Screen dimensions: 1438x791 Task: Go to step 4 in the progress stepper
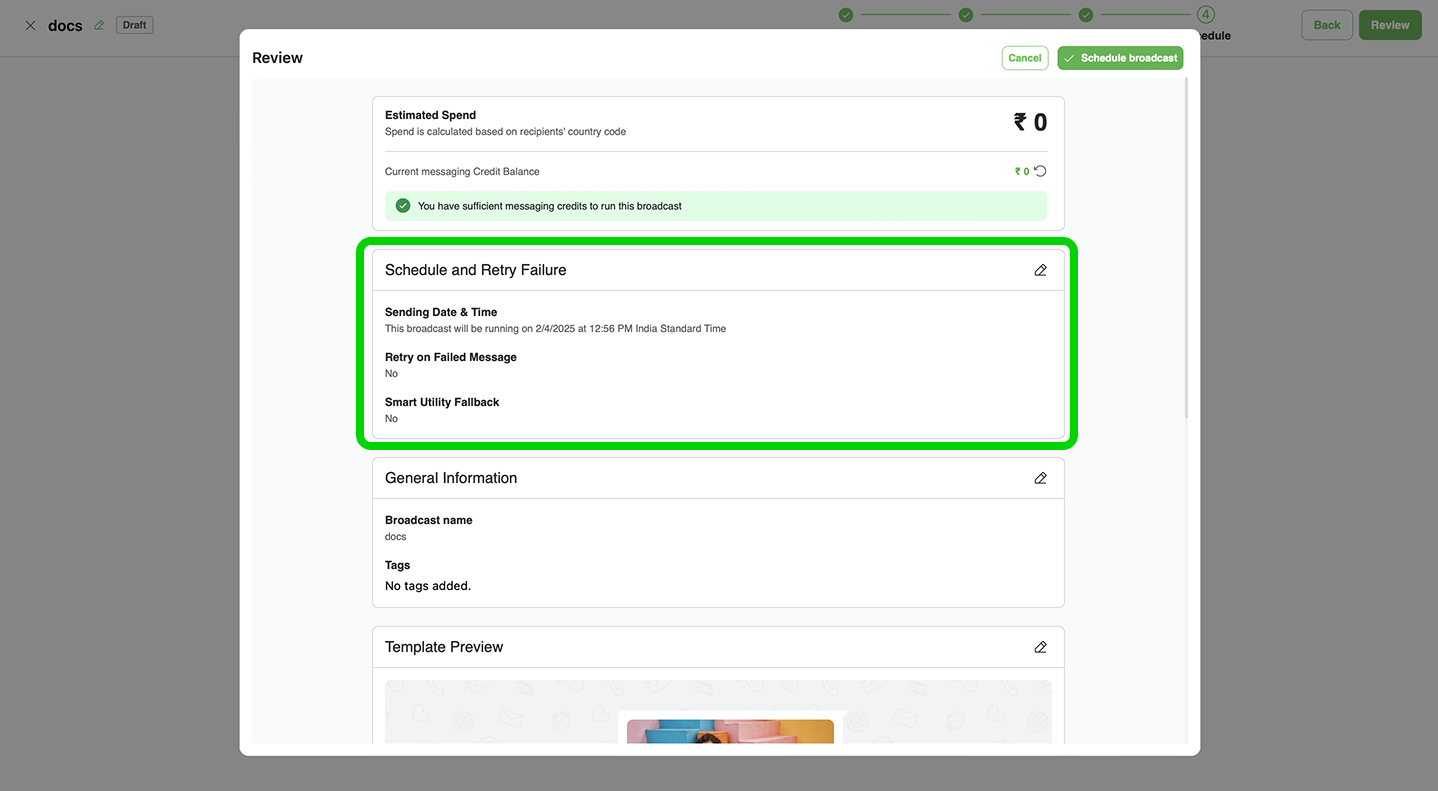[1206, 15]
